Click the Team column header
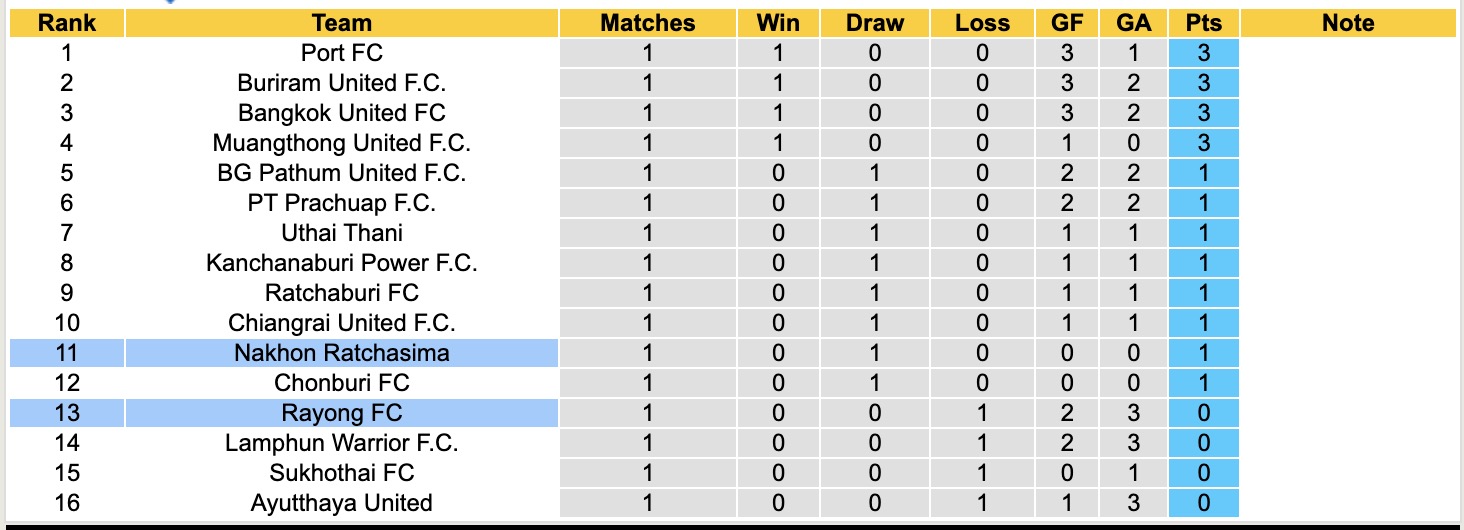Image resolution: width=1464 pixels, height=530 pixels. coord(342,23)
